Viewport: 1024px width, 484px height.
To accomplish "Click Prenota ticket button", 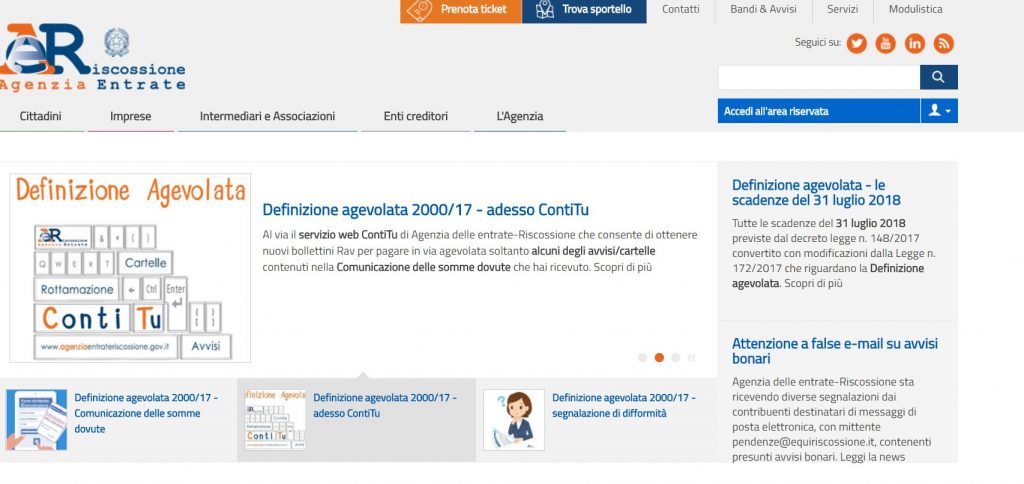I will click(461, 10).
